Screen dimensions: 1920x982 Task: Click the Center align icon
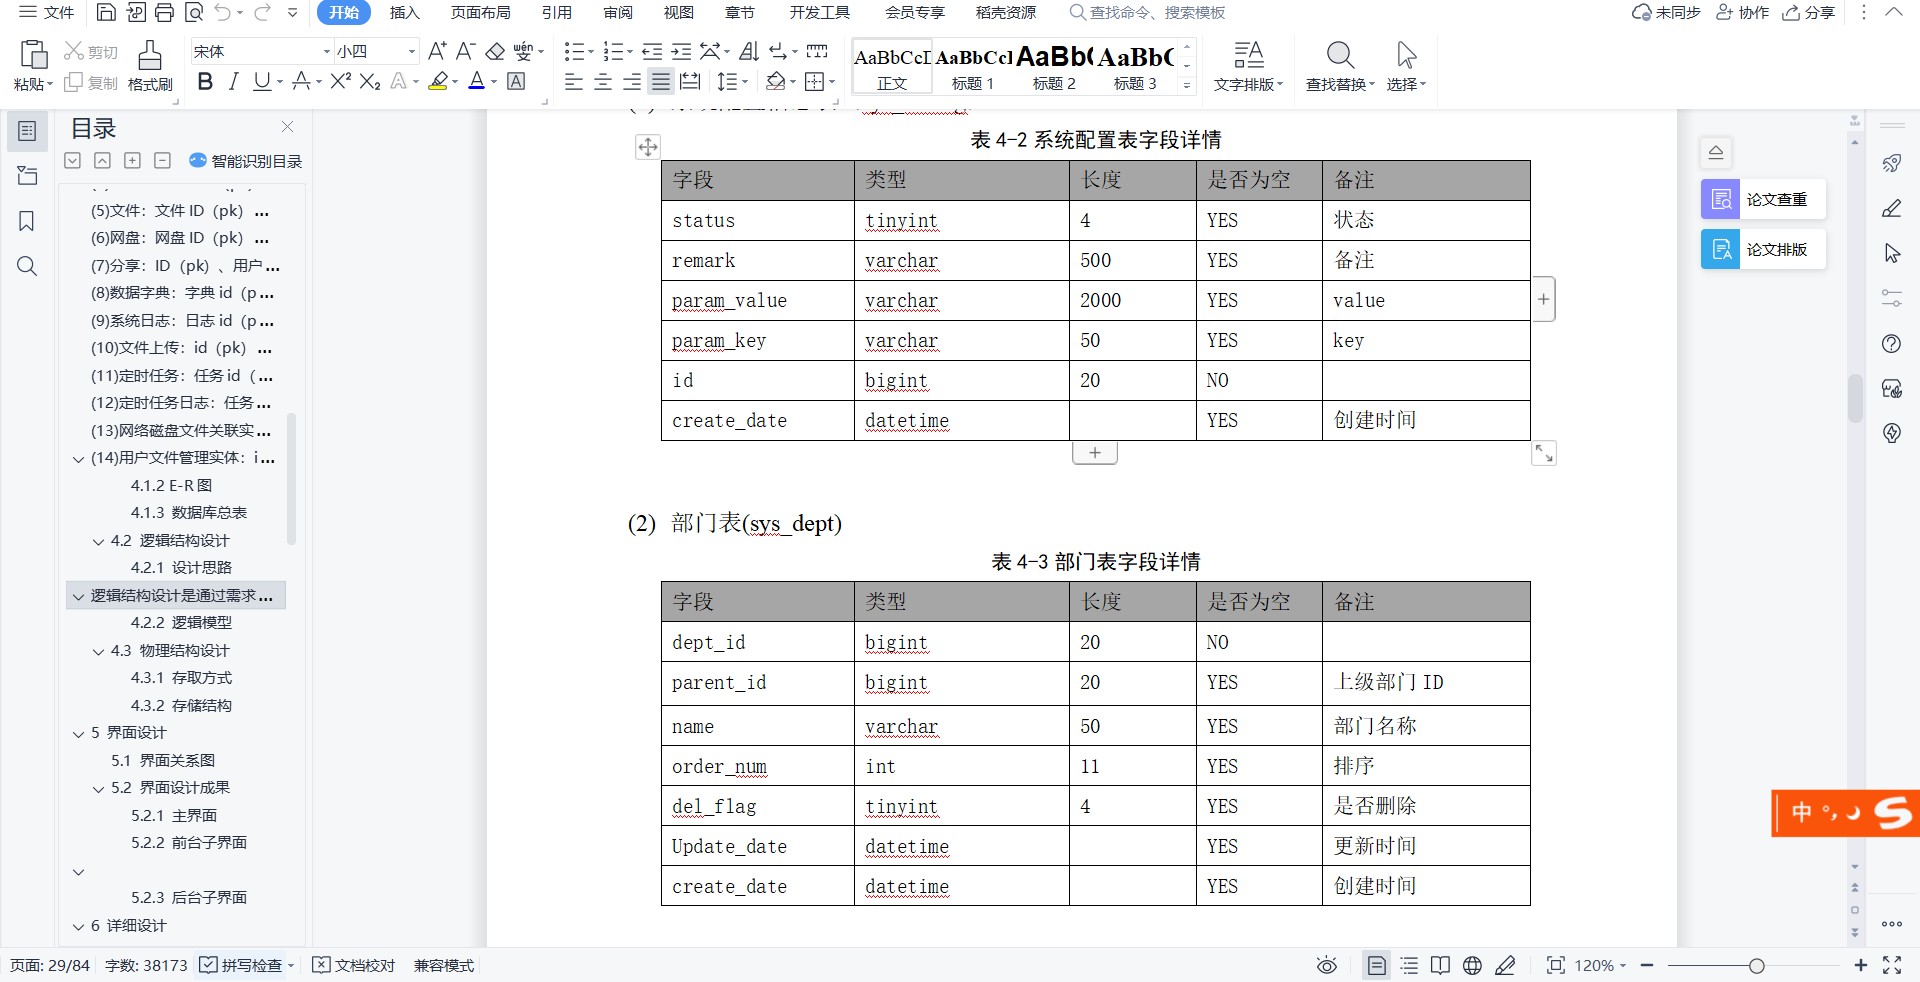[603, 82]
